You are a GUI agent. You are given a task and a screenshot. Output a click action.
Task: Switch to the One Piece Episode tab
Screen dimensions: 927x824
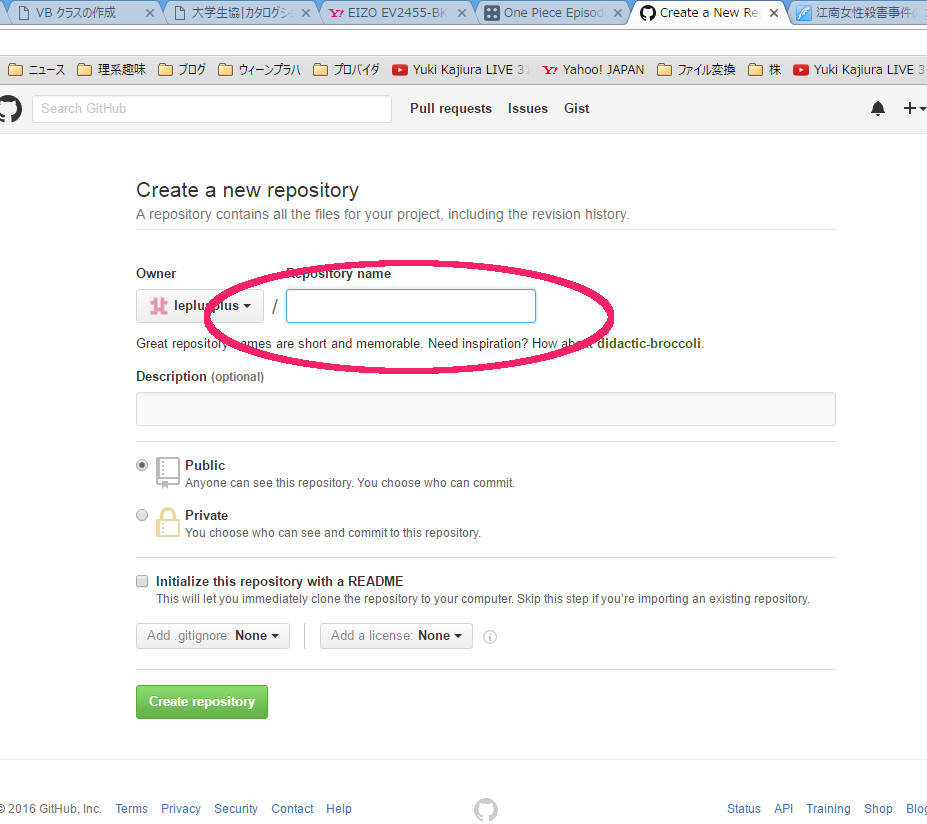(x=553, y=13)
